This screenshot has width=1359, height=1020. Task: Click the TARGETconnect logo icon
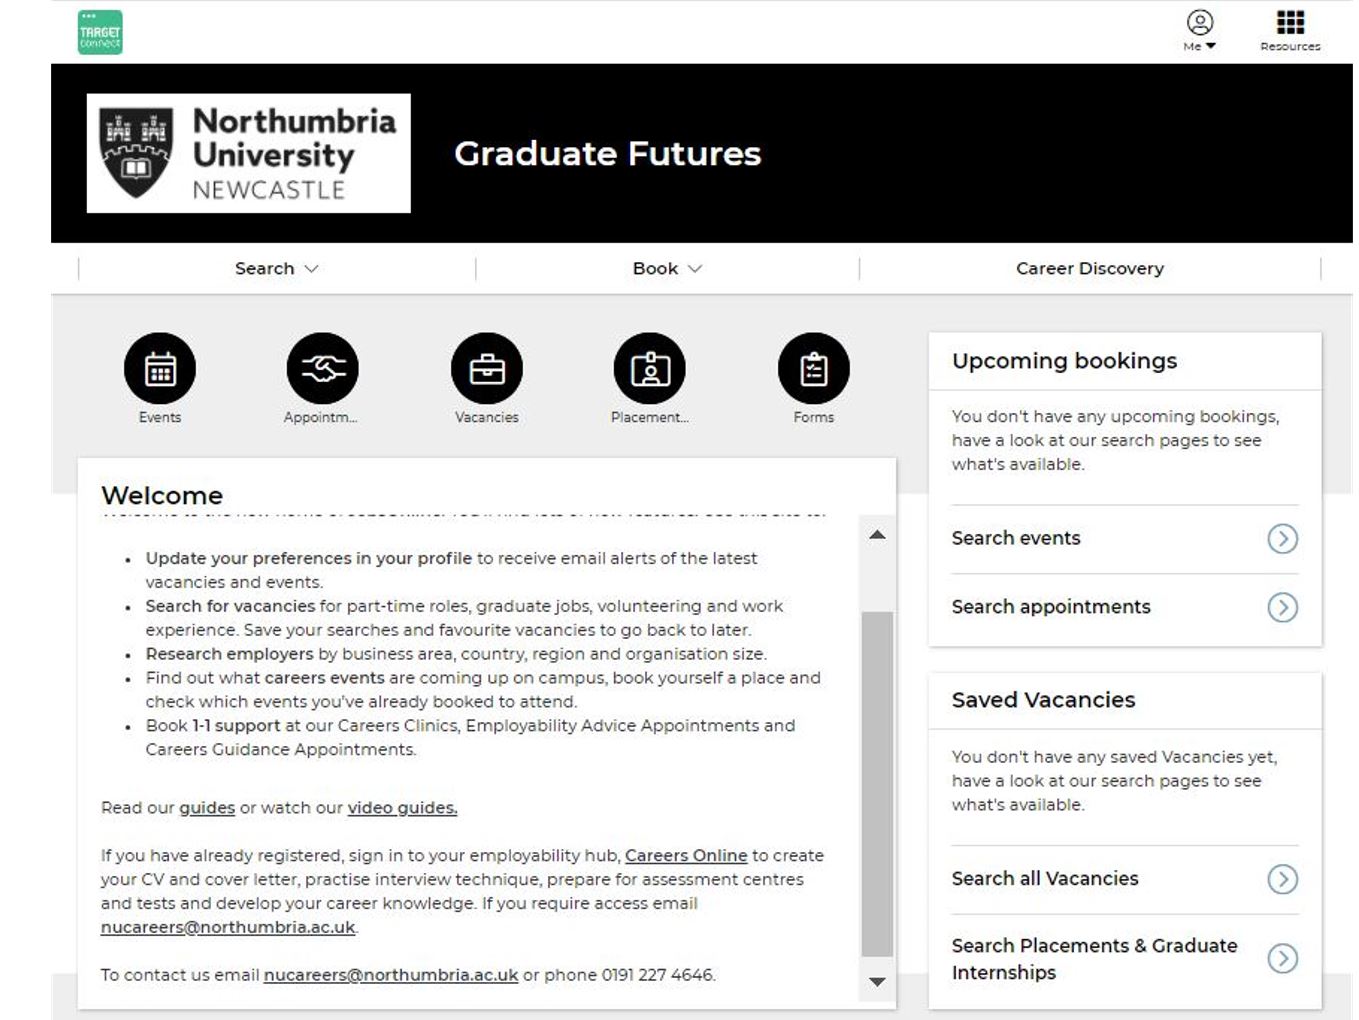(100, 32)
